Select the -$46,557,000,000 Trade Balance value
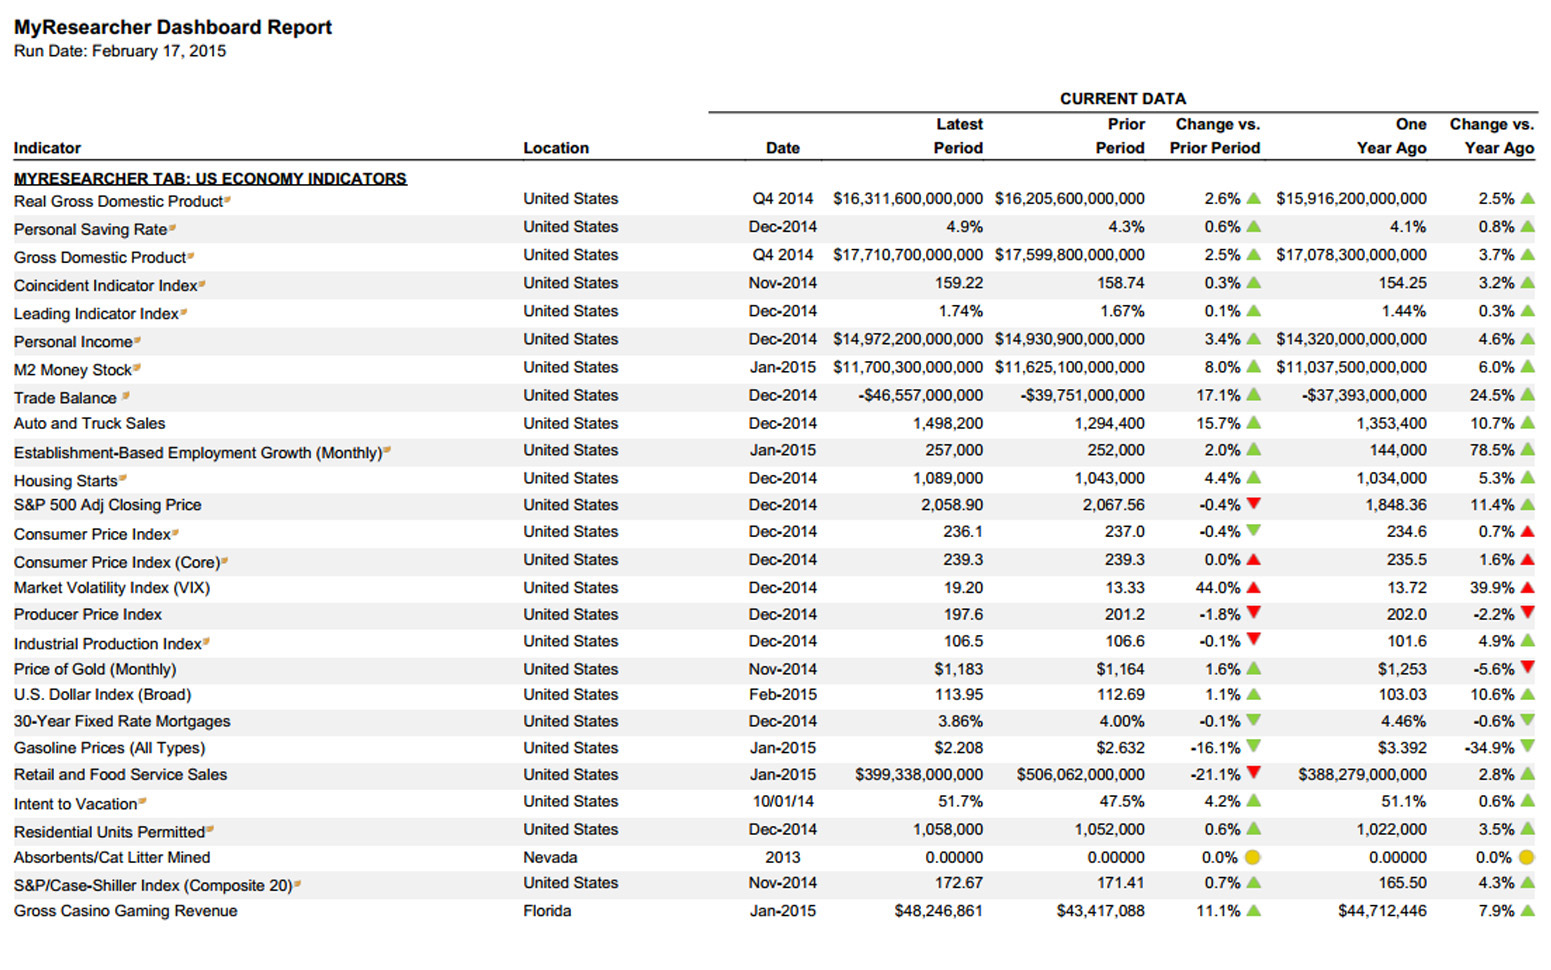The height and width of the screenshot is (970, 1551). pyautogui.click(x=920, y=395)
